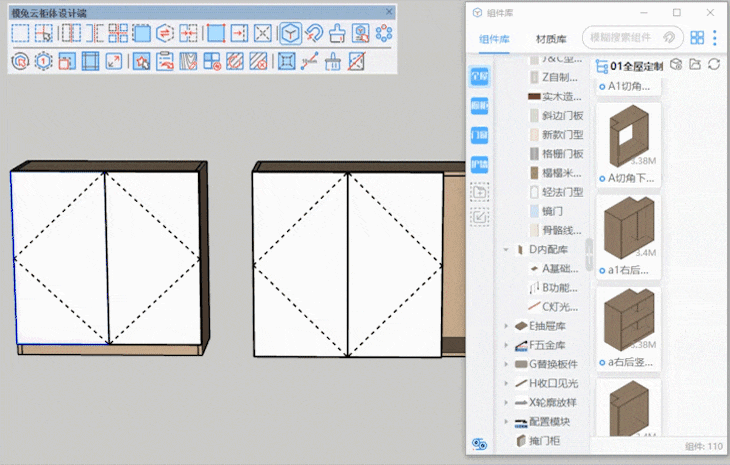The height and width of the screenshot is (465, 730).
Task: Click the resize diagonal arrows tool icon
Action: click(x=114, y=61)
